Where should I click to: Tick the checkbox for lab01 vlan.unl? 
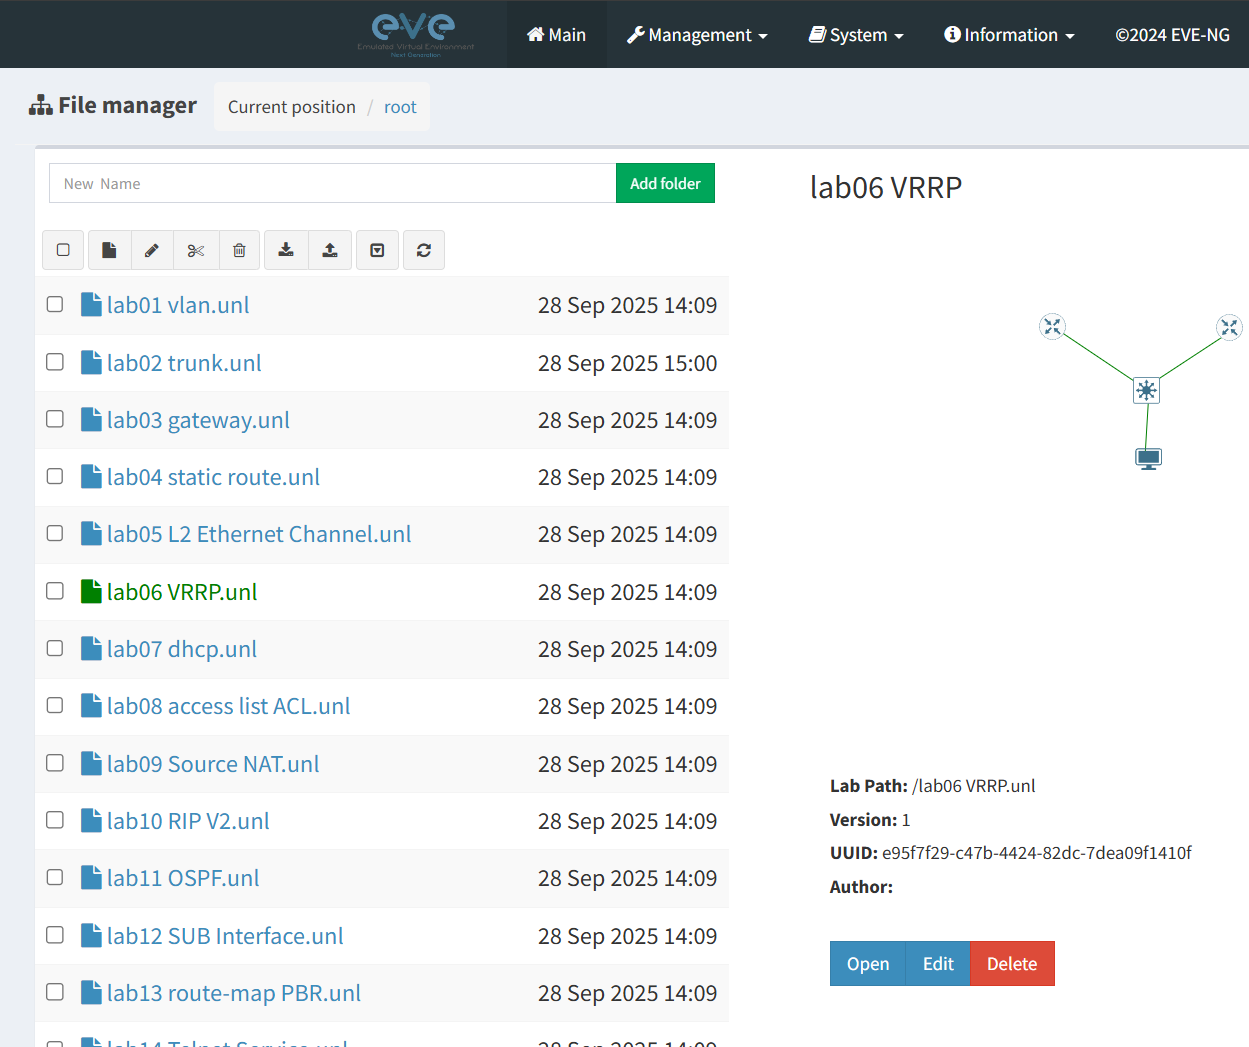[x=55, y=304]
